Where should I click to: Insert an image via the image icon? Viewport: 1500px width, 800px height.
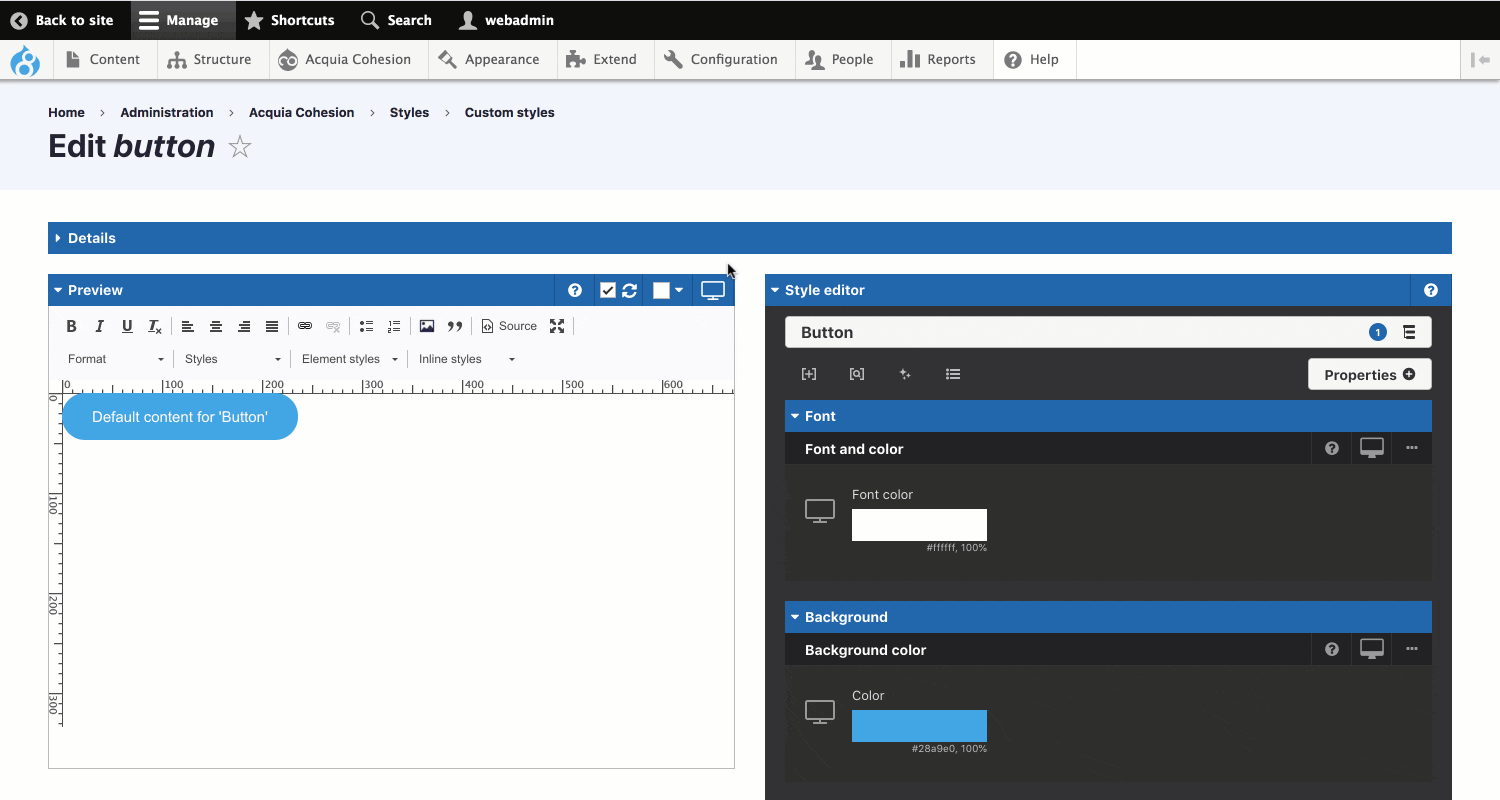click(x=427, y=326)
